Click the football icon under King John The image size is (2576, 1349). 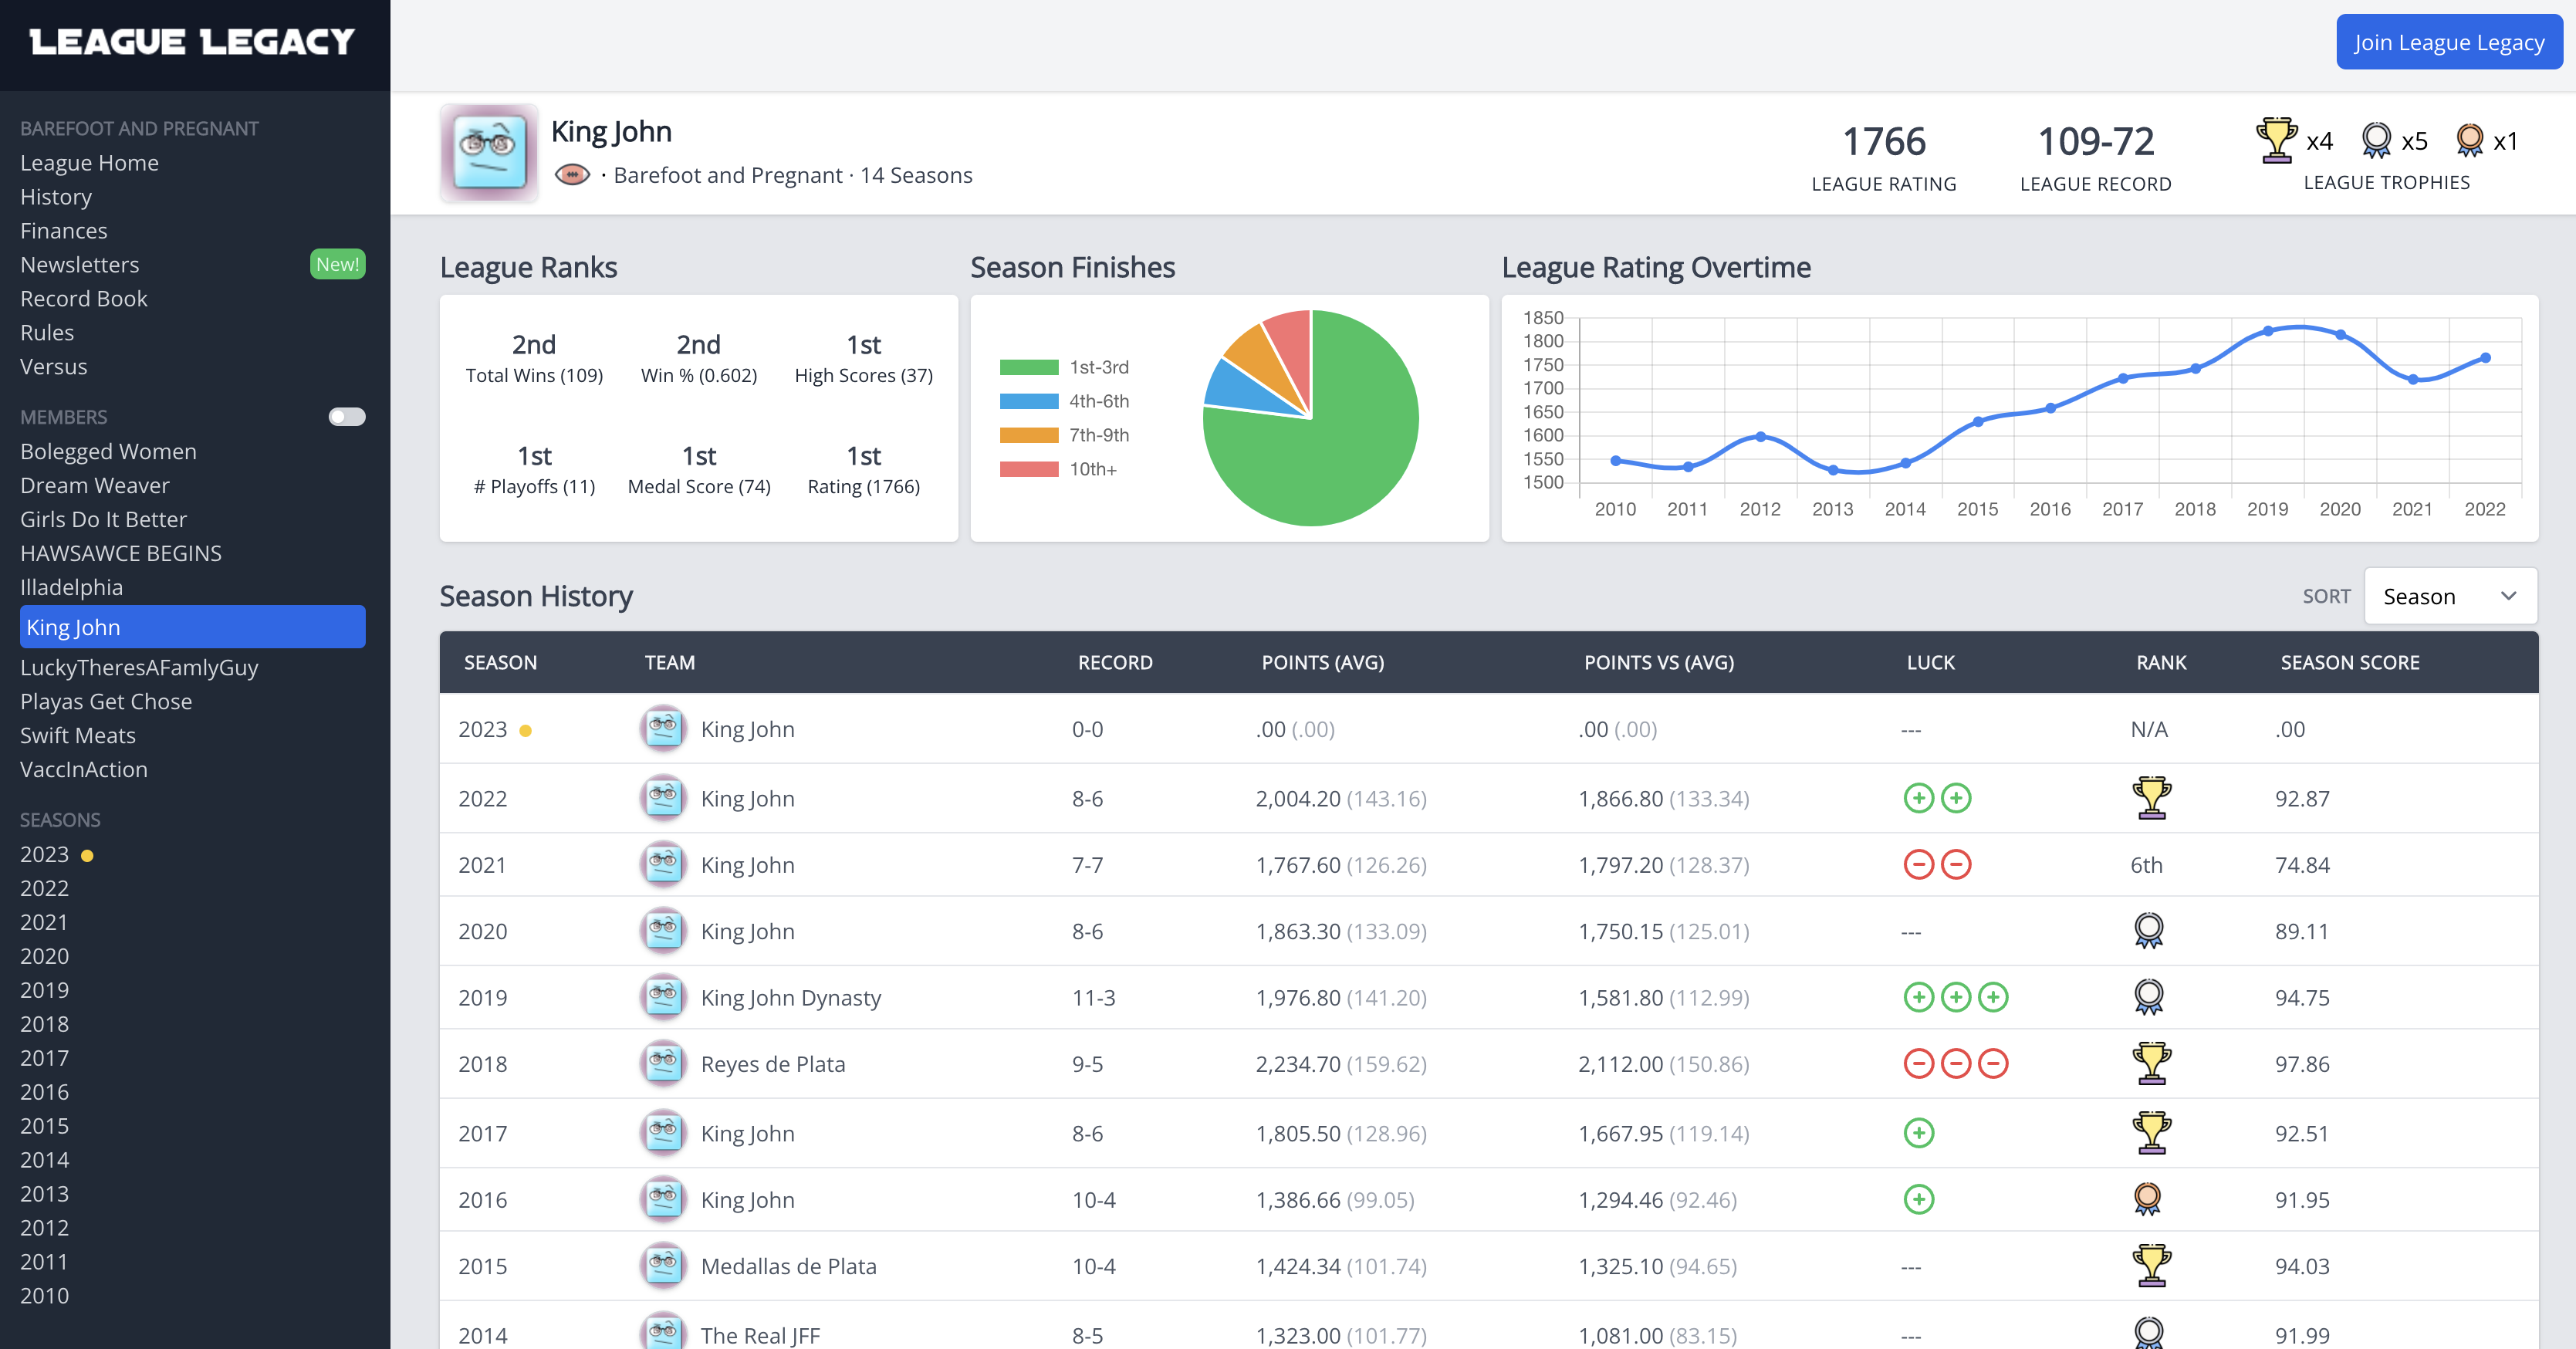click(572, 175)
